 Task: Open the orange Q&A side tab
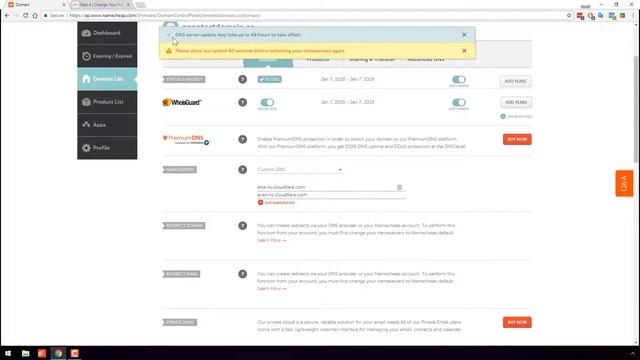[x=624, y=183]
